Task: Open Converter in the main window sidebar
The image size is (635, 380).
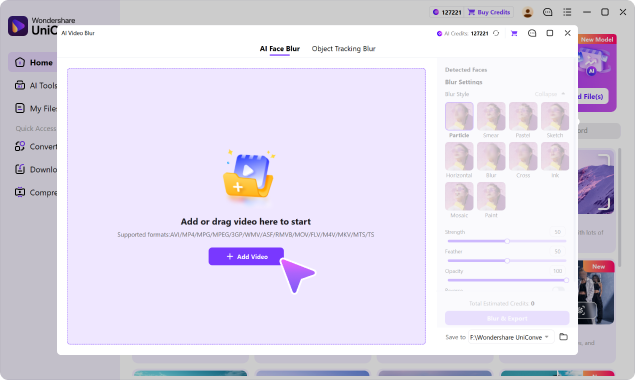Action: pyautogui.click(x=36, y=146)
